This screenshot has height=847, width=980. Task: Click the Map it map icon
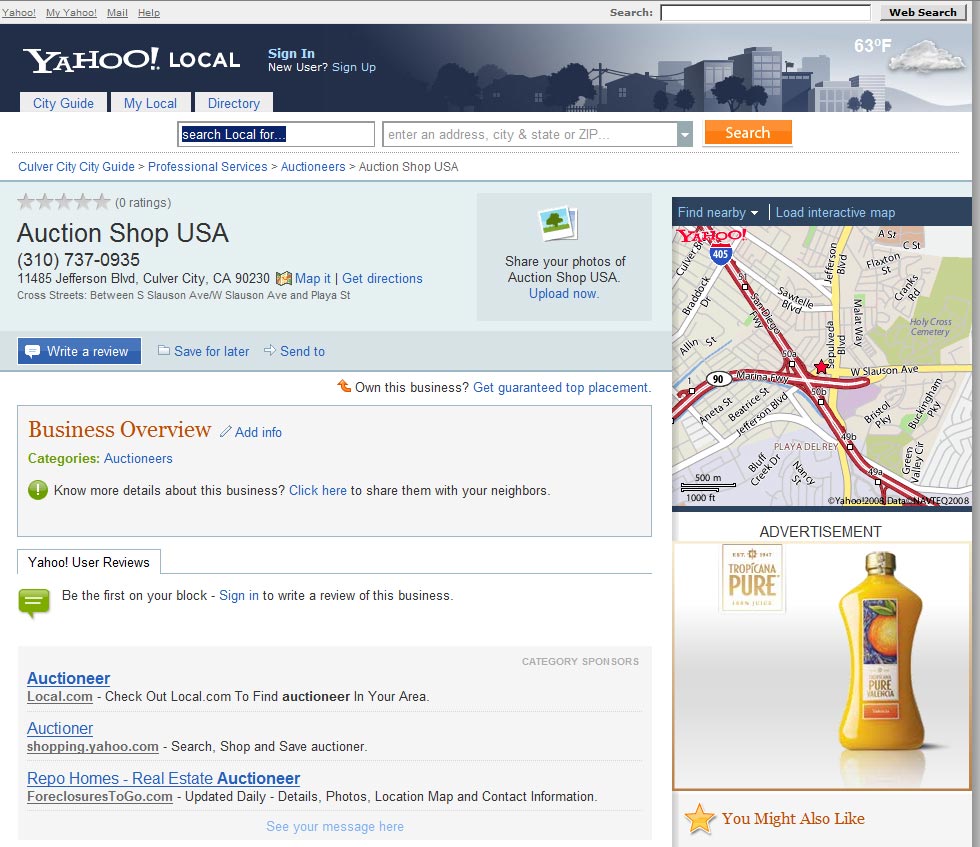coord(284,278)
